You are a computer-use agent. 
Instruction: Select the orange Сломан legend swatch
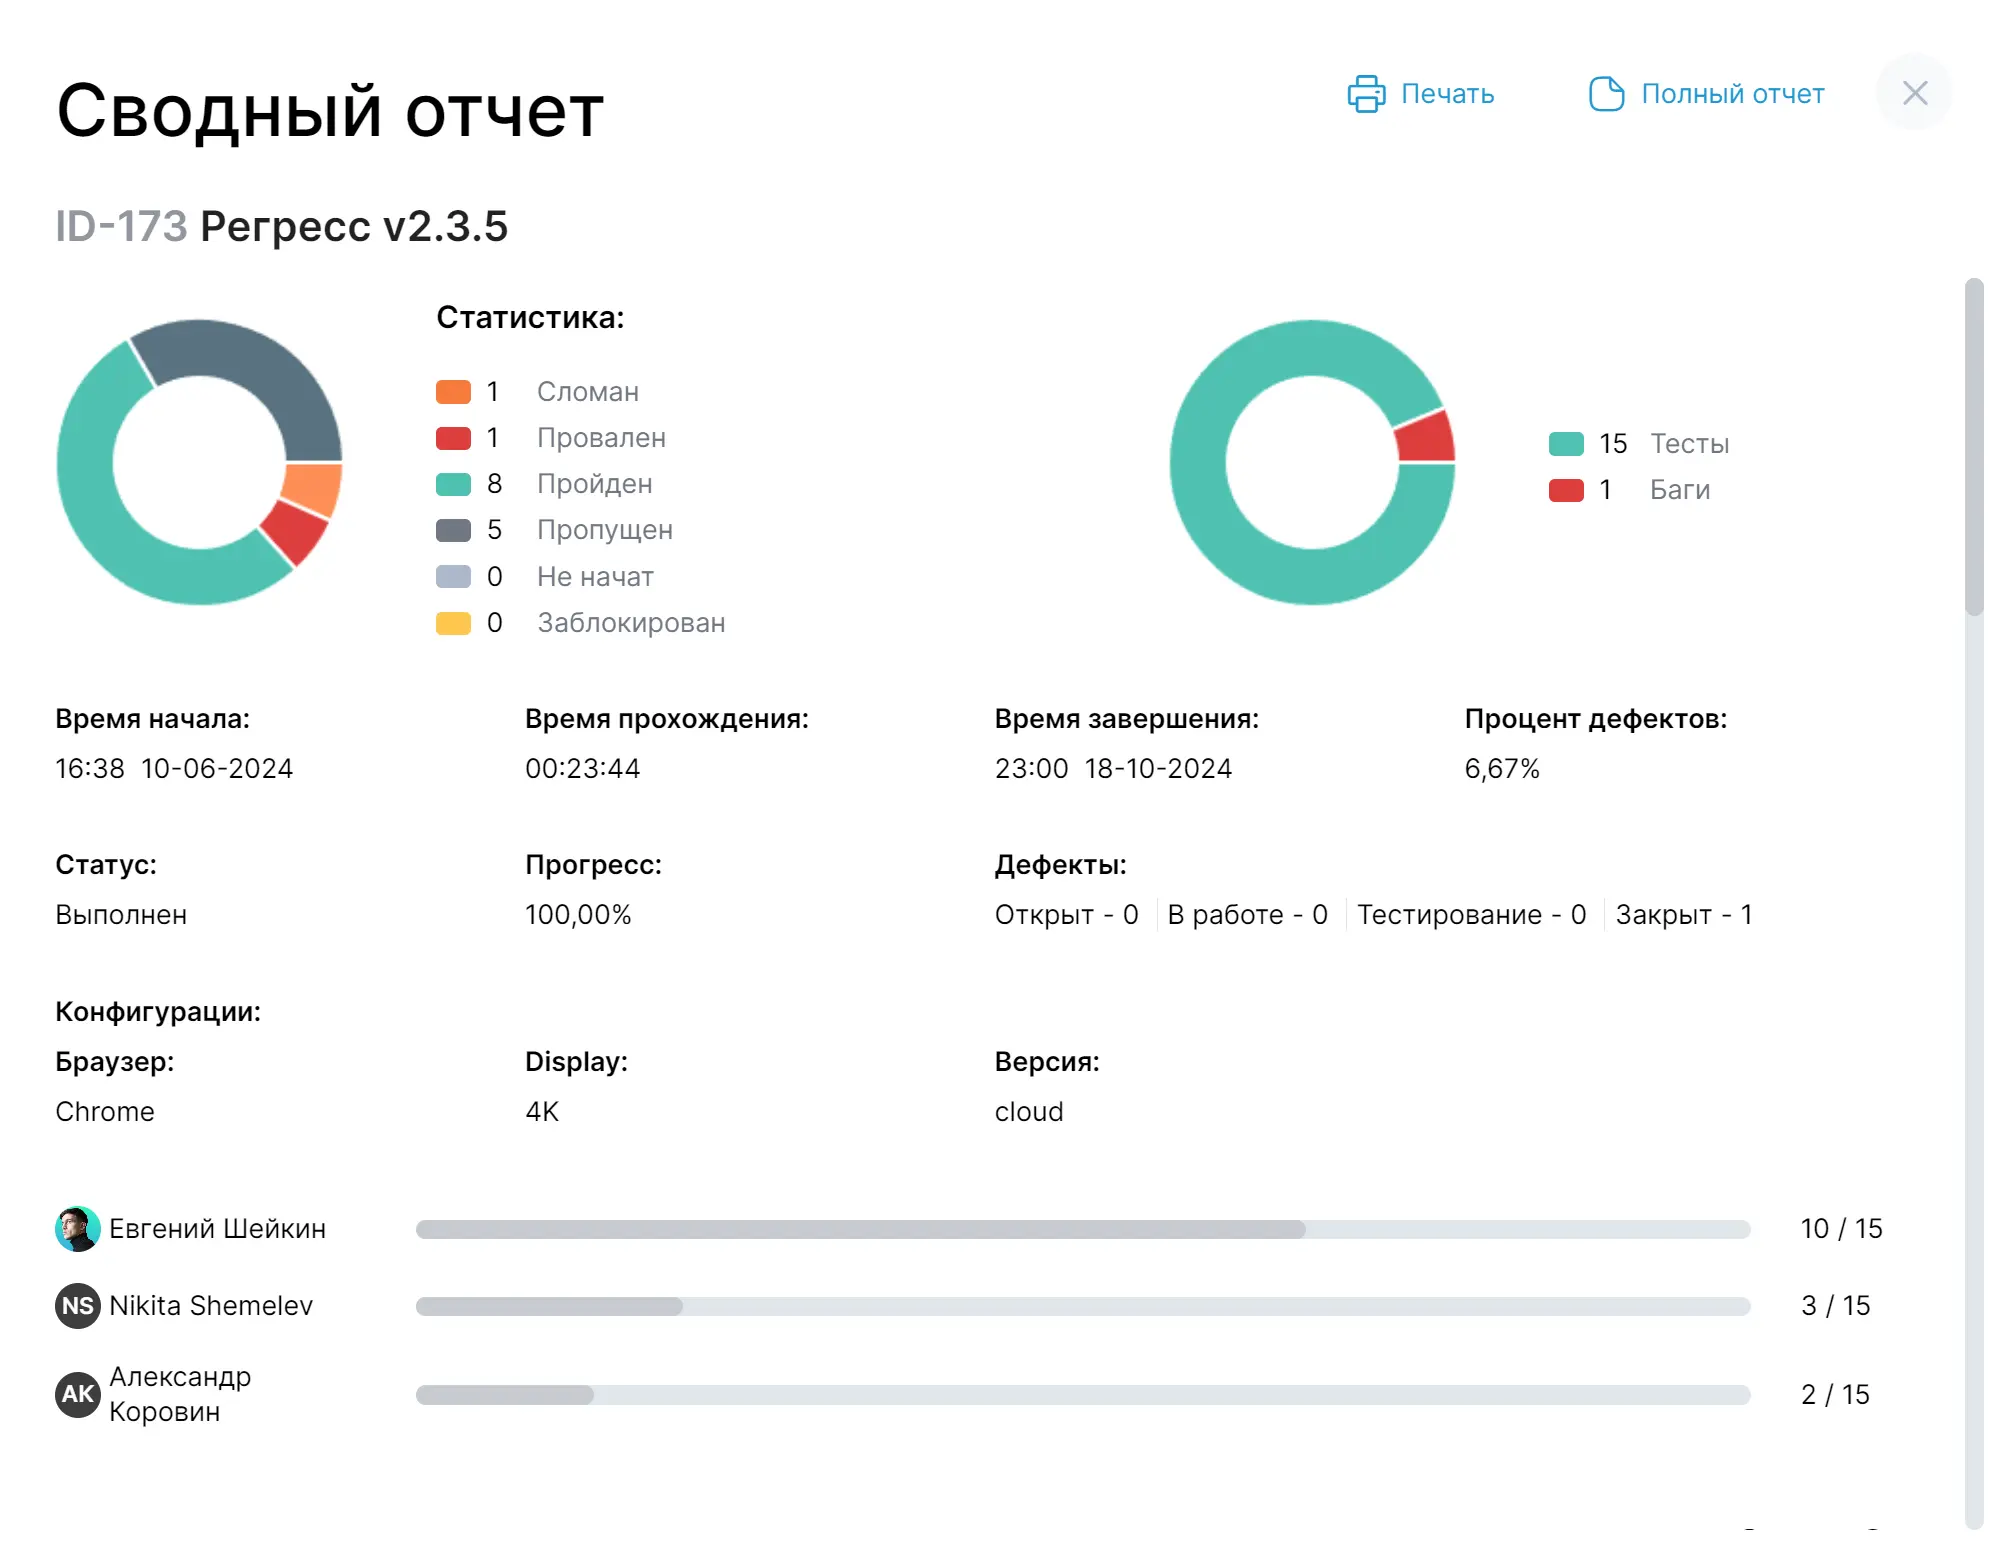453,391
